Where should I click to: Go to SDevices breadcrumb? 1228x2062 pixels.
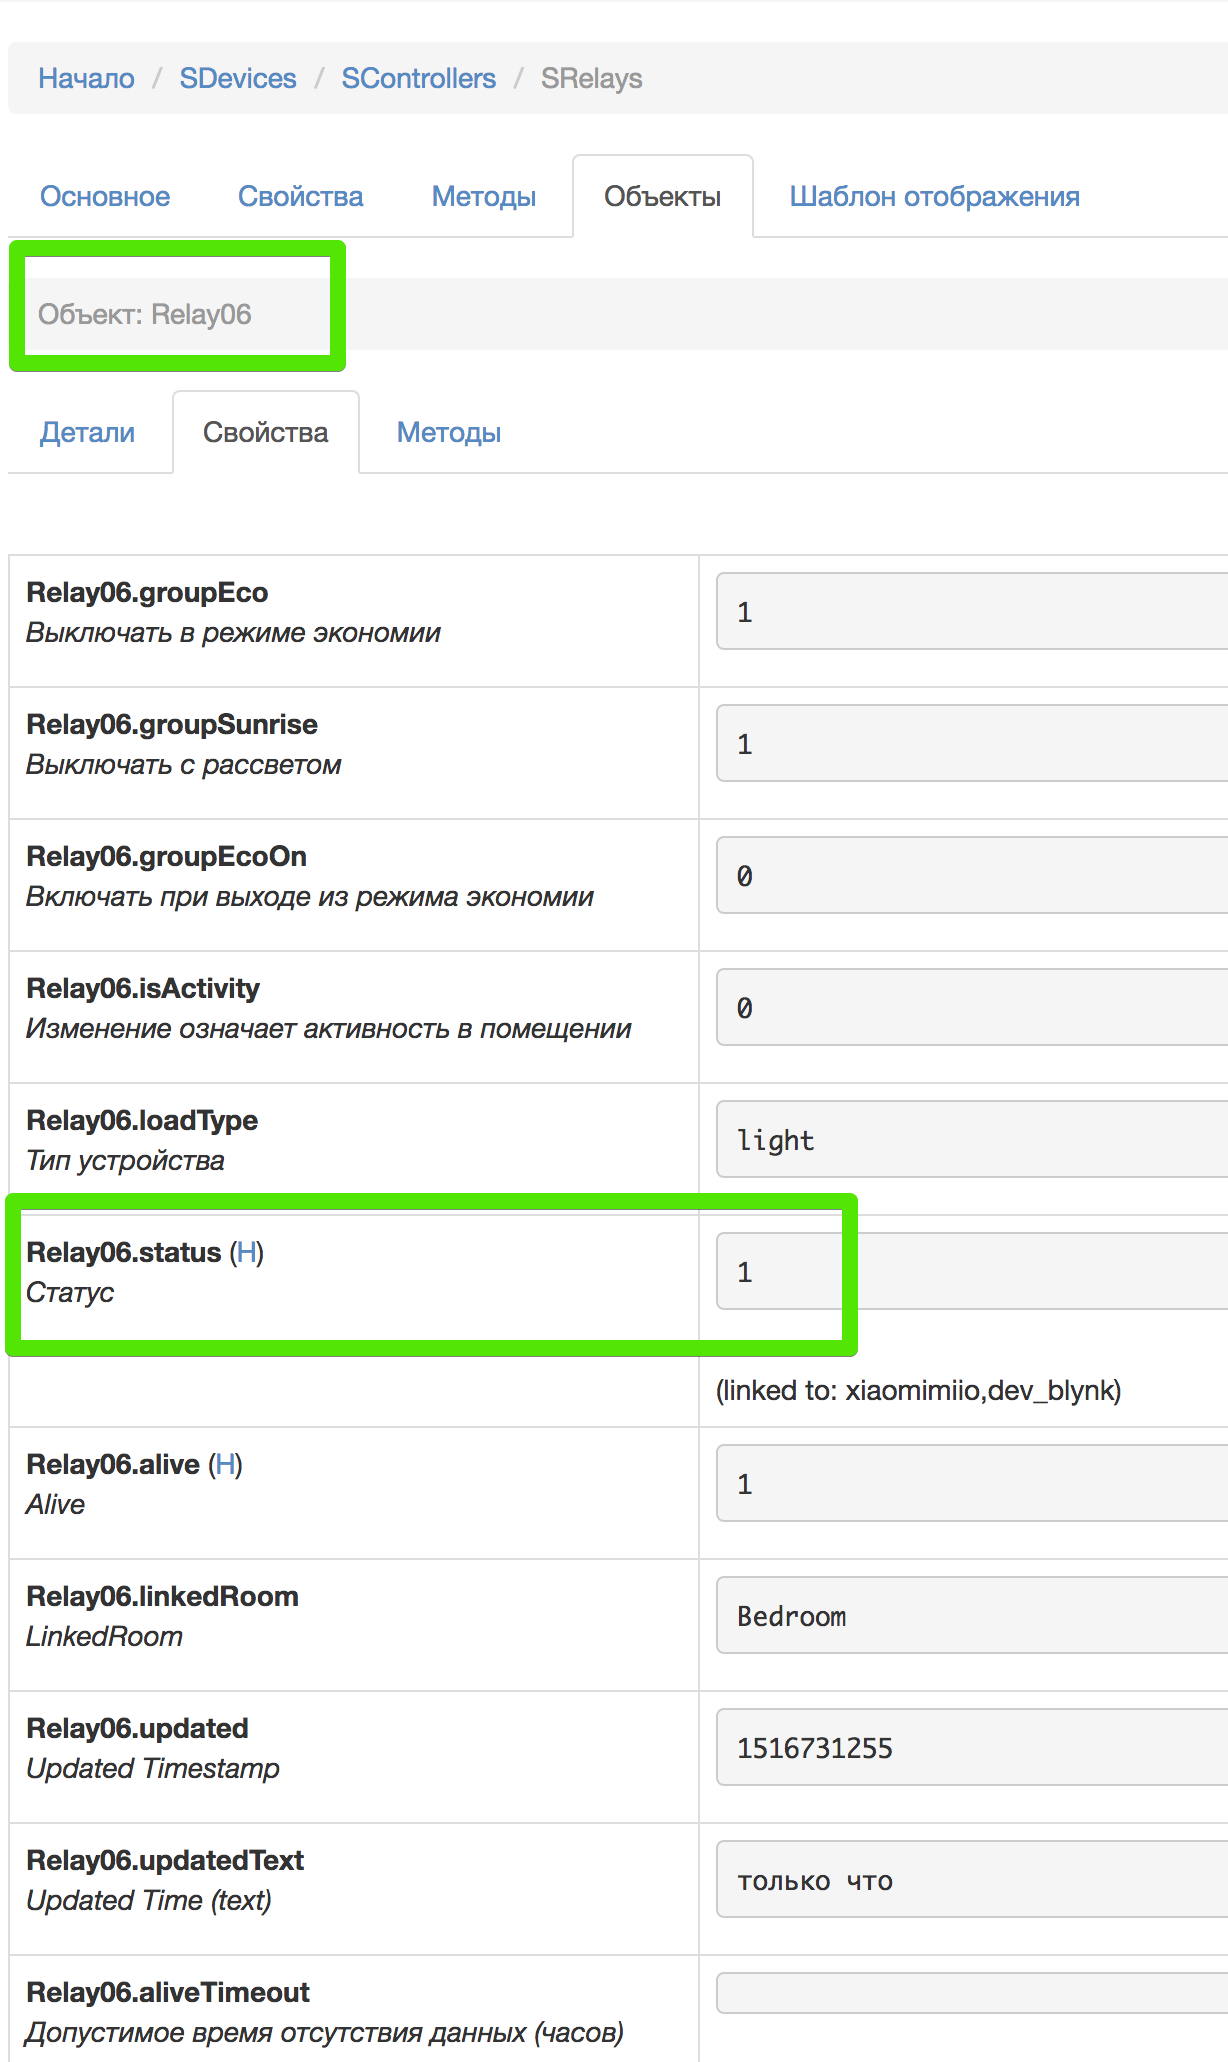click(x=238, y=78)
